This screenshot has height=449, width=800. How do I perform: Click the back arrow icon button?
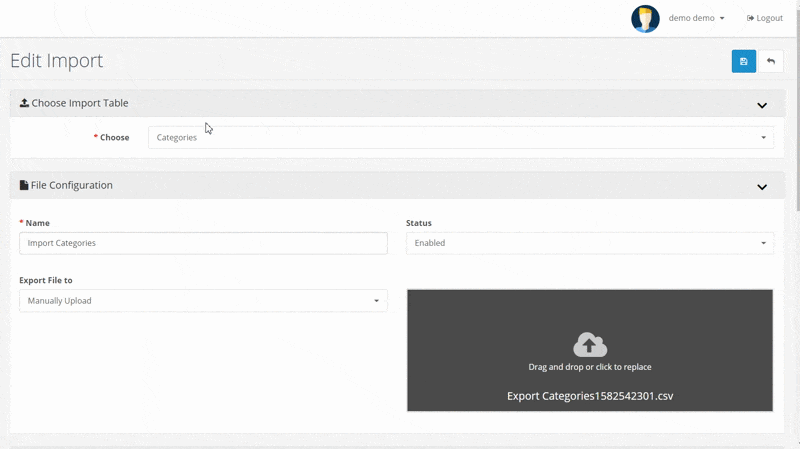(770, 61)
